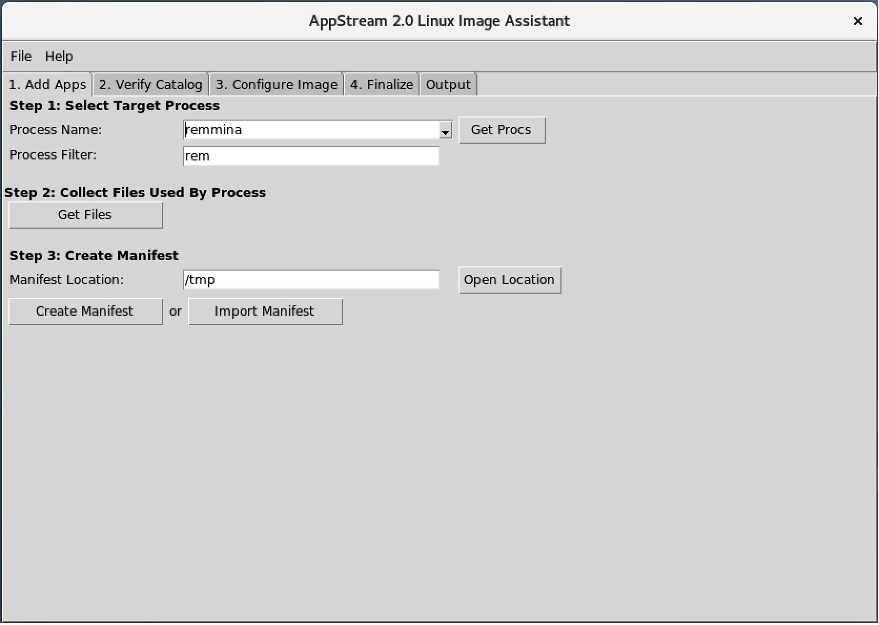Open the Output tab
Screen dimensions: 879x625
447,84
